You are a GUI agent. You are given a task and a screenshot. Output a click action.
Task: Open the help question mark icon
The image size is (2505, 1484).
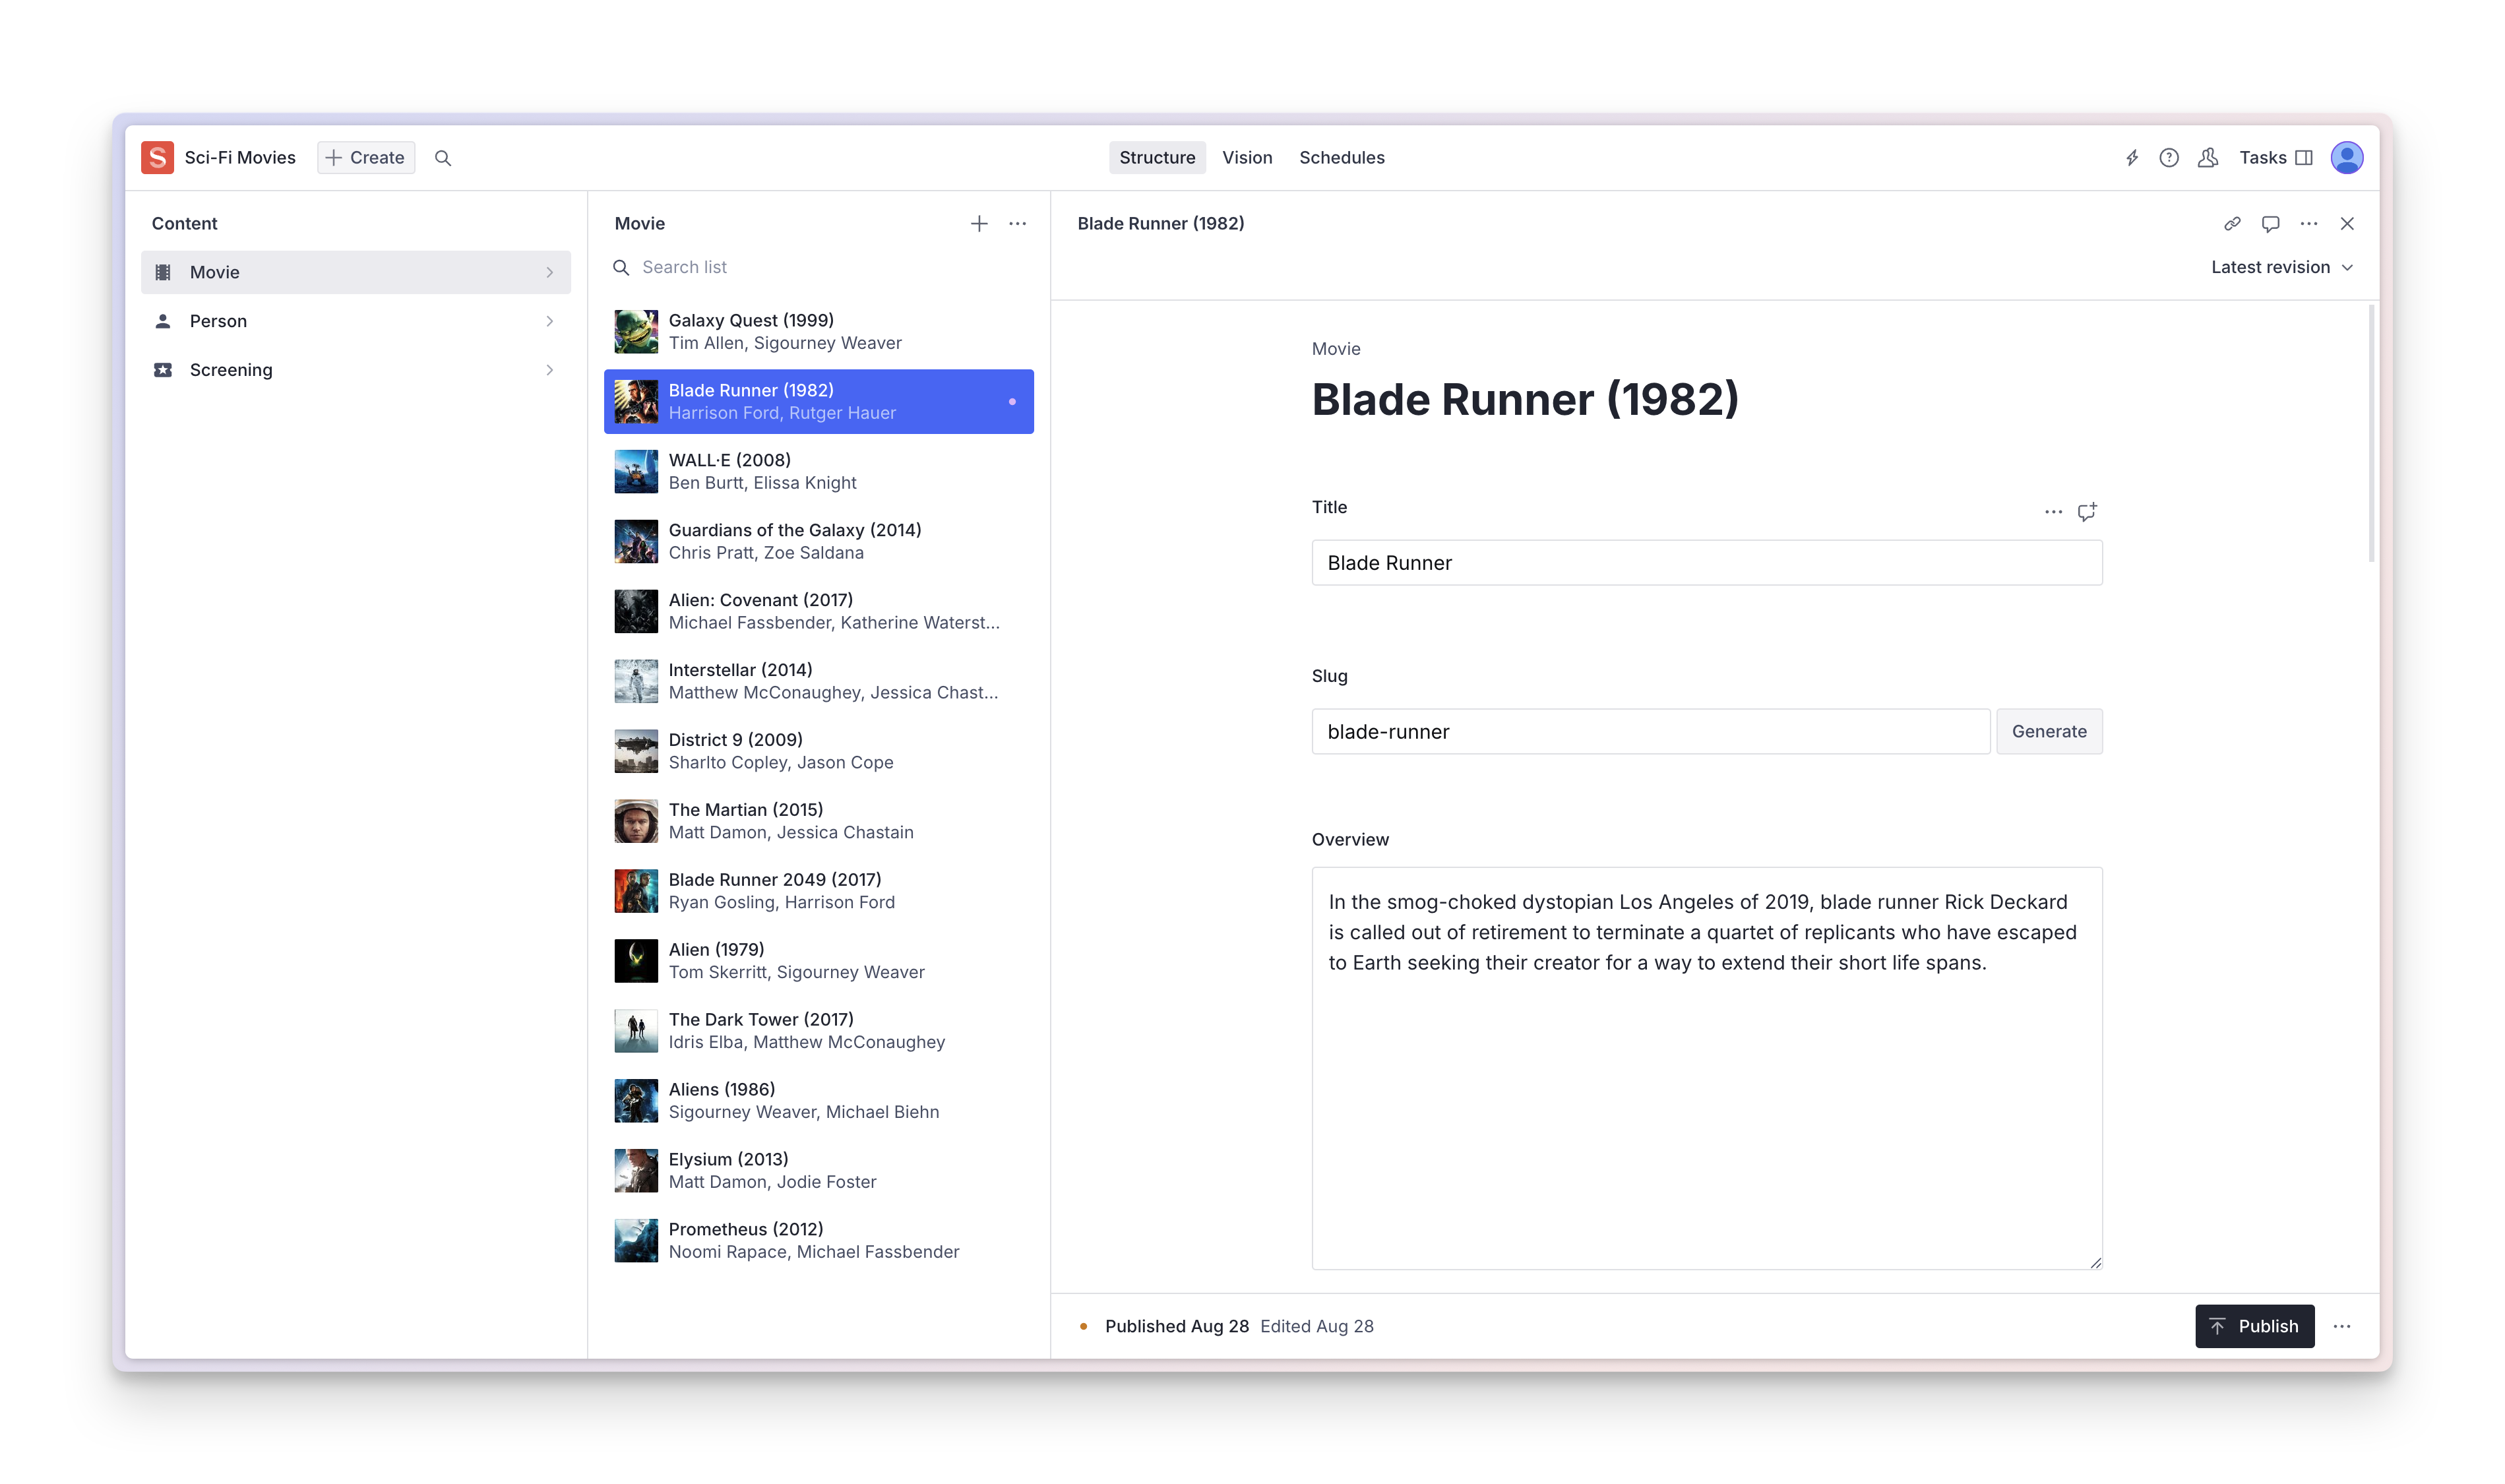[x=2168, y=158]
